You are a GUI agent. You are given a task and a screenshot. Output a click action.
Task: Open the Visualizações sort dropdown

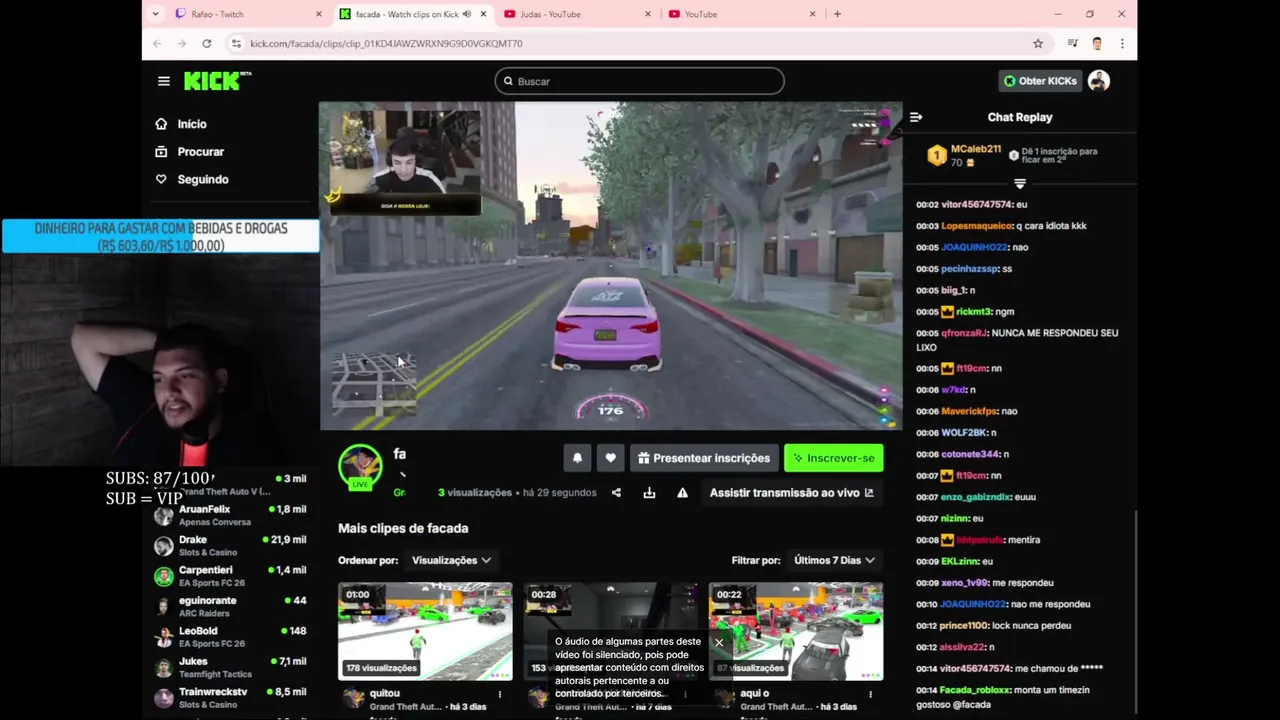(451, 560)
